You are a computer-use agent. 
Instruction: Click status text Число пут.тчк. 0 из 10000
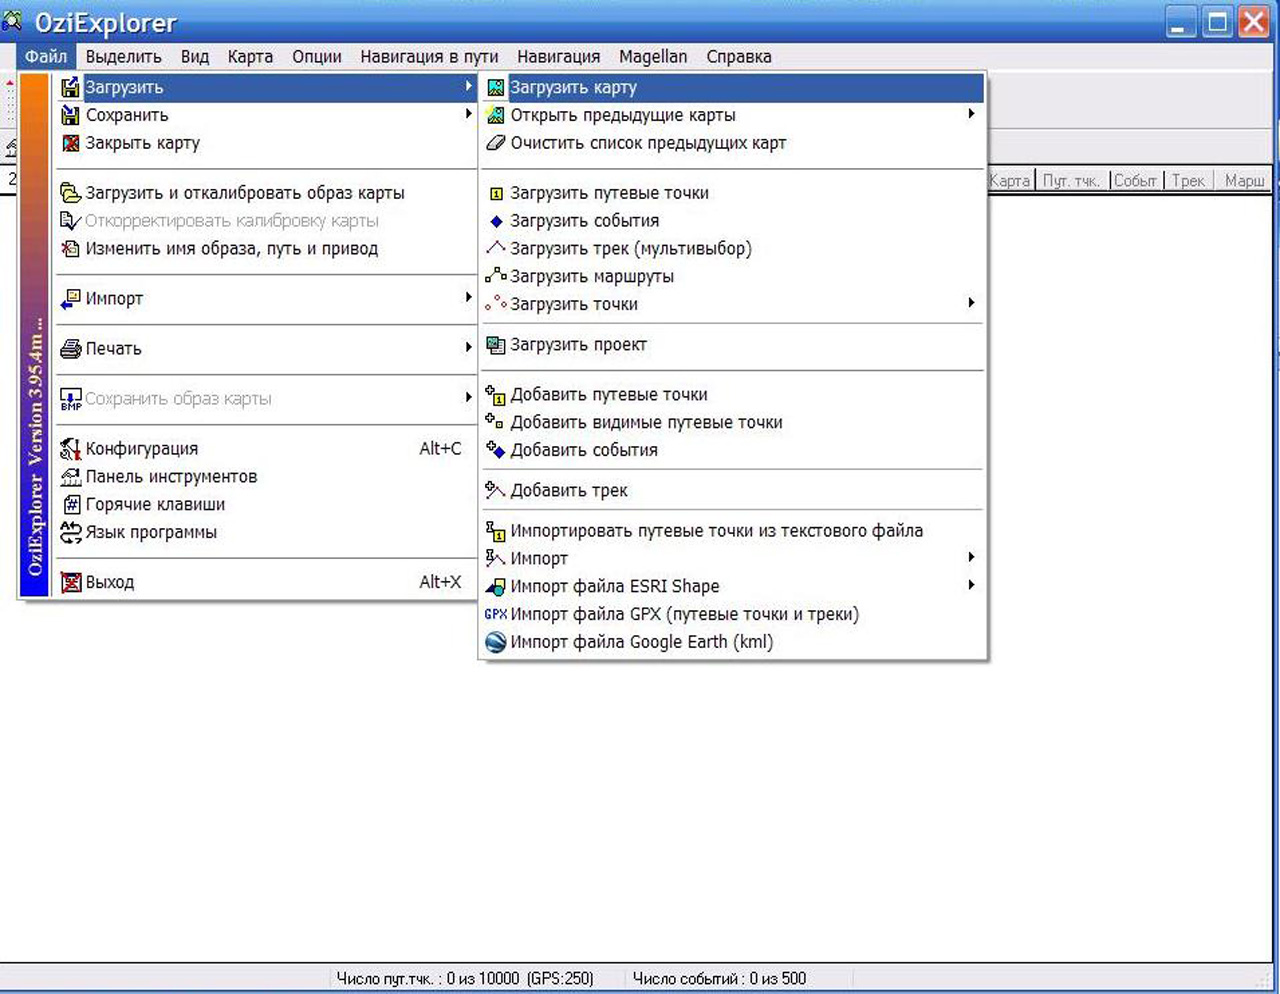(x=465, y=979)
